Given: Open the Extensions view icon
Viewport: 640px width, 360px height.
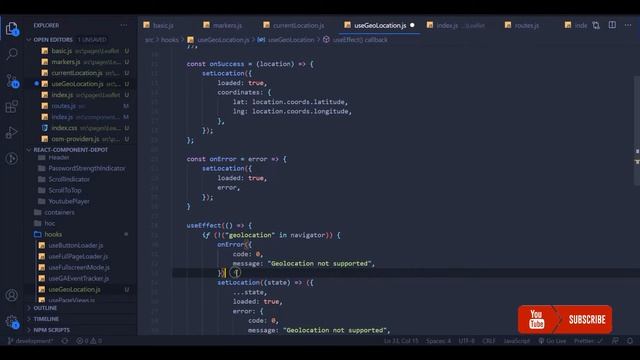Looking at the screenshot, I should click(12, 107).
